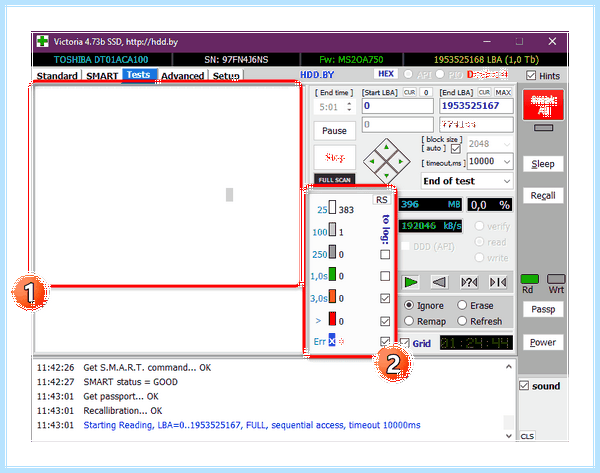600x473 pixels.
Task: Switch to the Standard tab
Action: (x=57, y=76)
